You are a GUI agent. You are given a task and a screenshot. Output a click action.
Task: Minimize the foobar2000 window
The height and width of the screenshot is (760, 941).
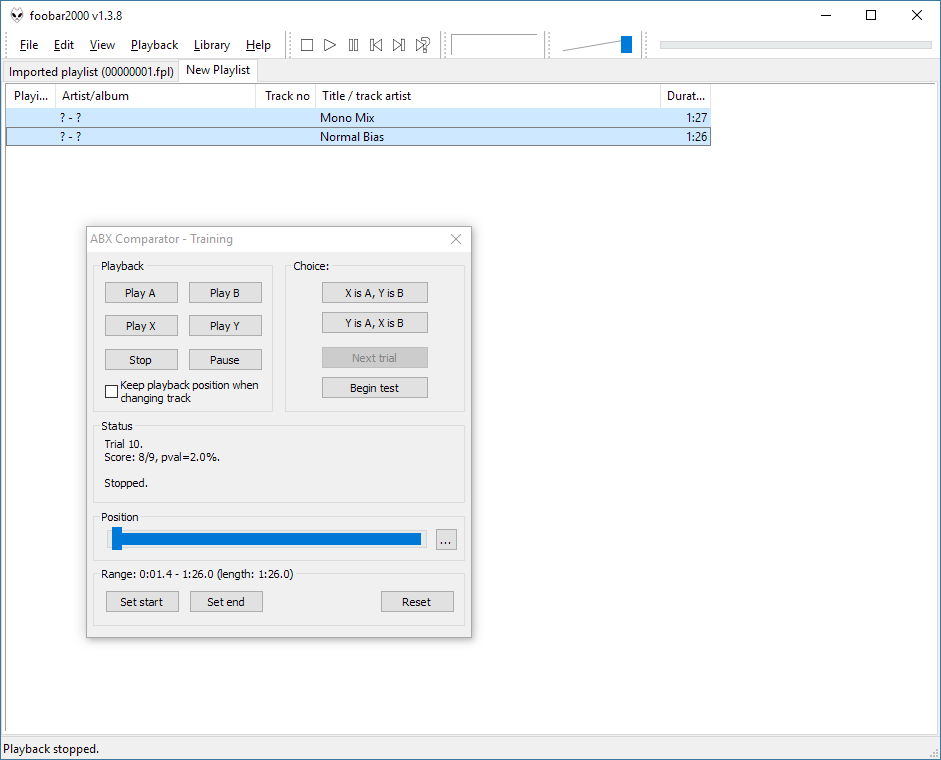tap(826, 16)
